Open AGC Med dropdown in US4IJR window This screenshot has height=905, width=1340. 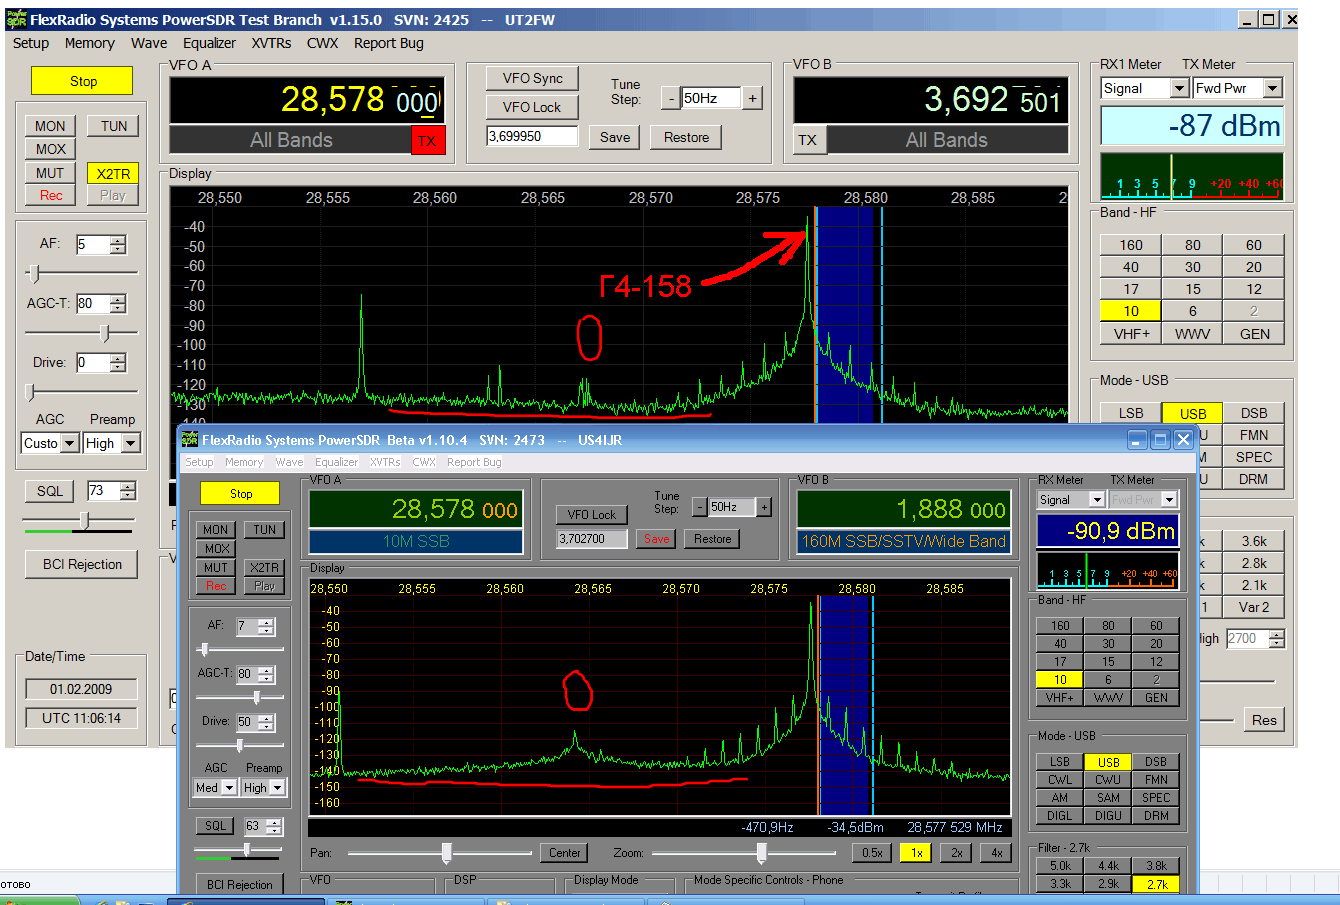click(x=229, y=788)
